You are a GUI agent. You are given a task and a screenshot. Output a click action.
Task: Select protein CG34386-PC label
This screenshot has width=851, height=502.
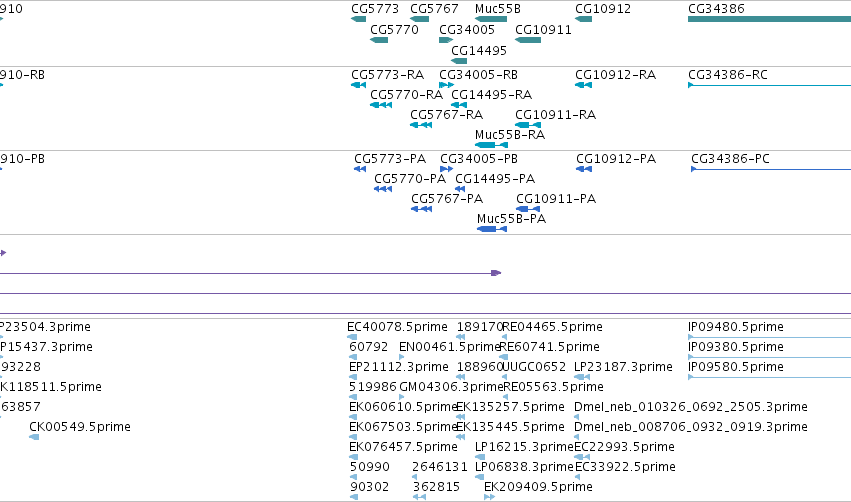[730, 158]
